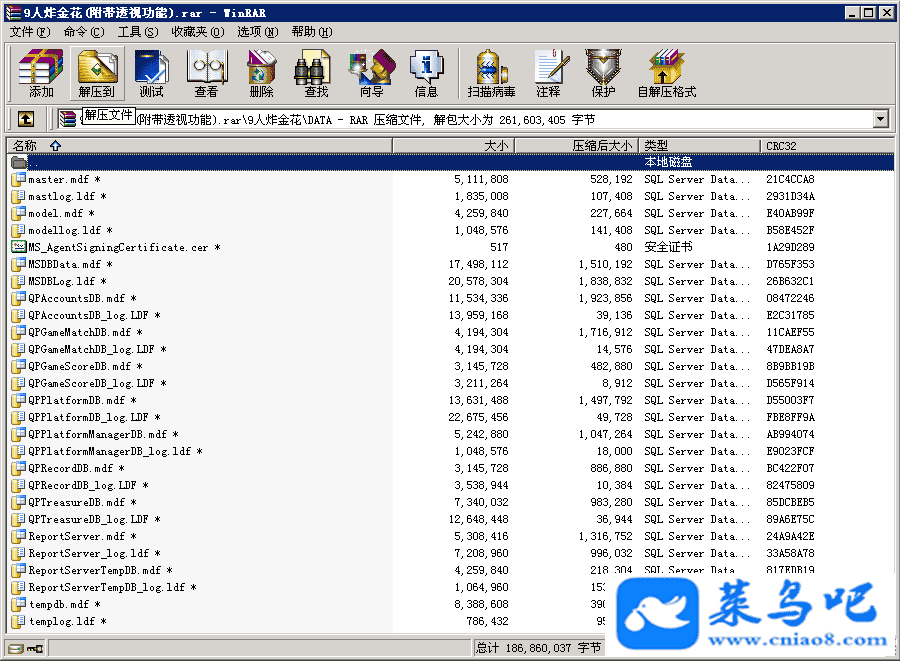This screenshot has height=661, width=900.
Task: Create 自解压格式 (SFX) archive
Action: tap(667, 73)
